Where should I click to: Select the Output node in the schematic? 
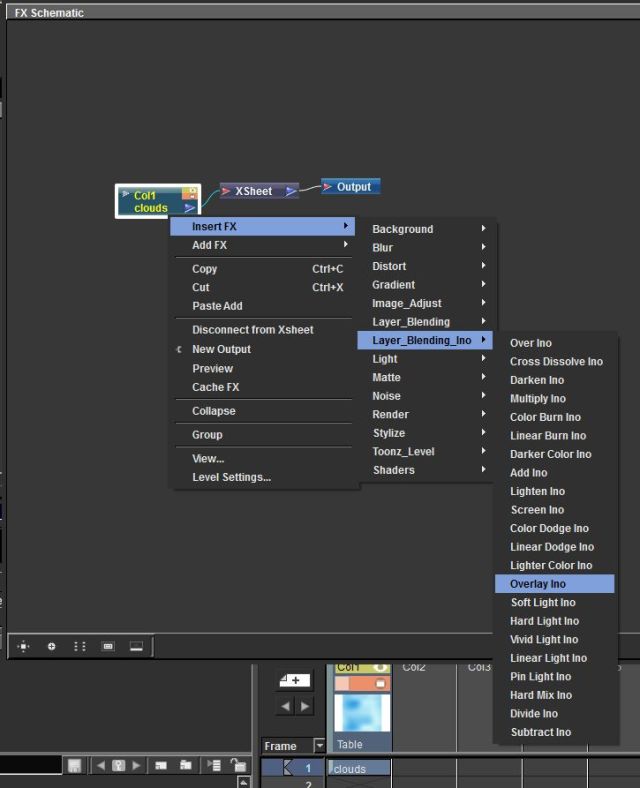tap(352, 187)
